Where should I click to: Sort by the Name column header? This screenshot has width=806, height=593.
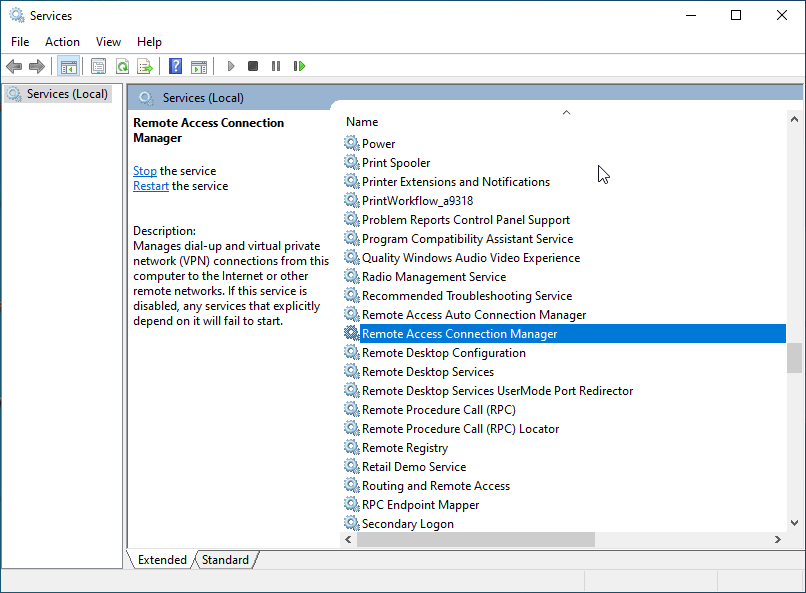click(362, 122)
